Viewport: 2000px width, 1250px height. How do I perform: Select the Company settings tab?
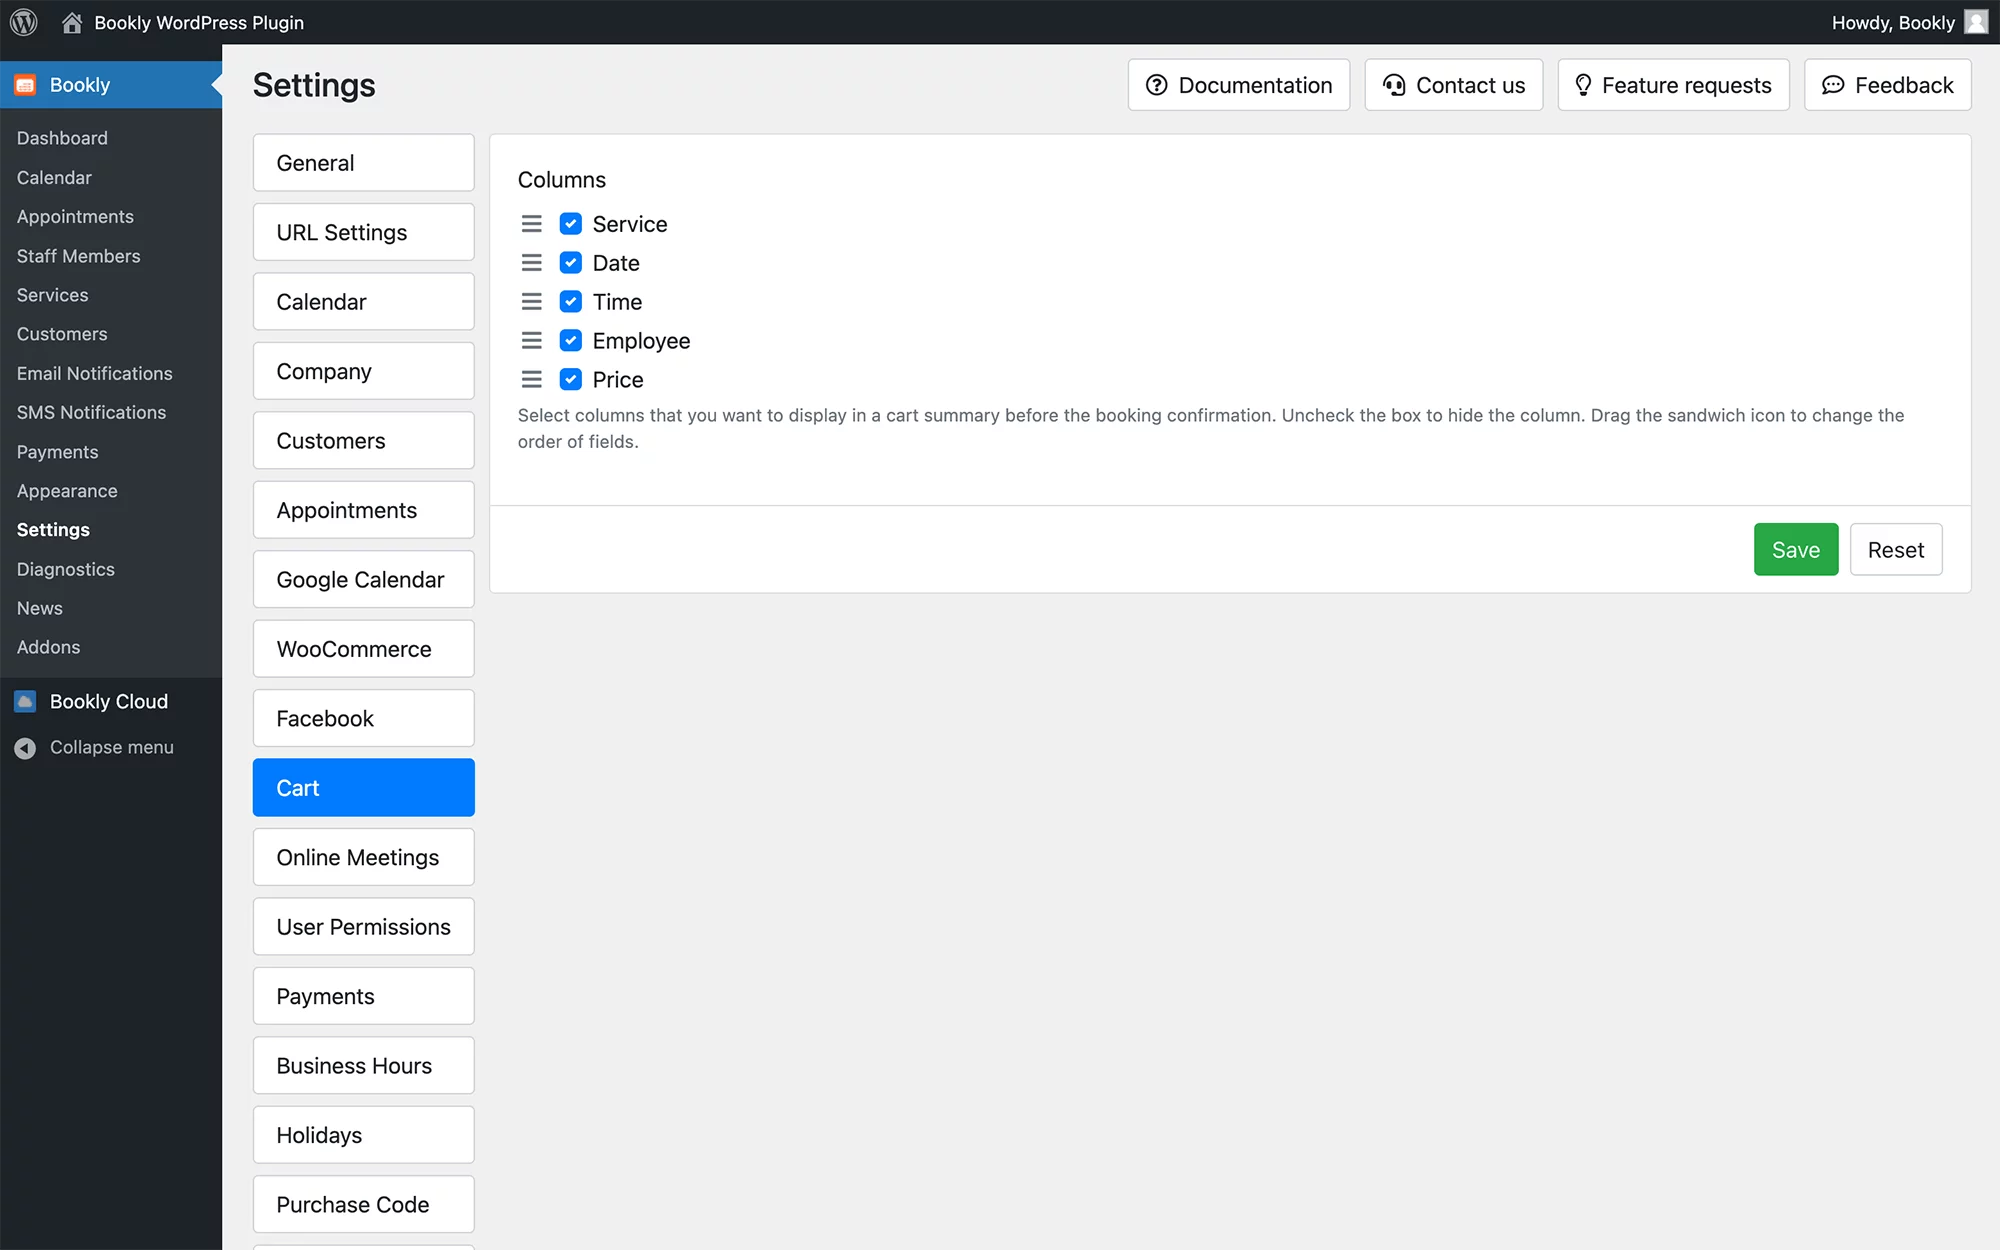364,371
